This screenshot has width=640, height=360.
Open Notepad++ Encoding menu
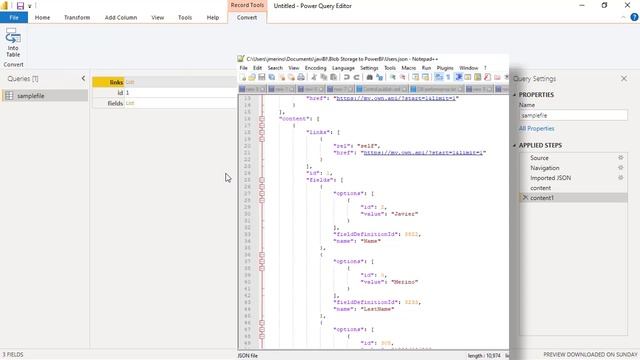point(315,68)
